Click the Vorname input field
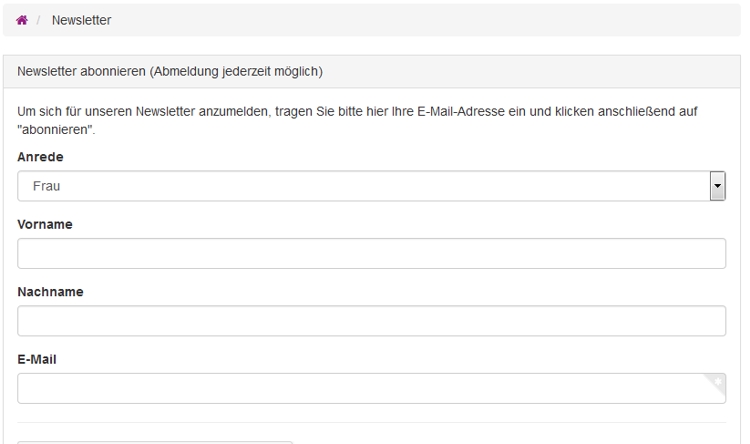 coord(371,254)
